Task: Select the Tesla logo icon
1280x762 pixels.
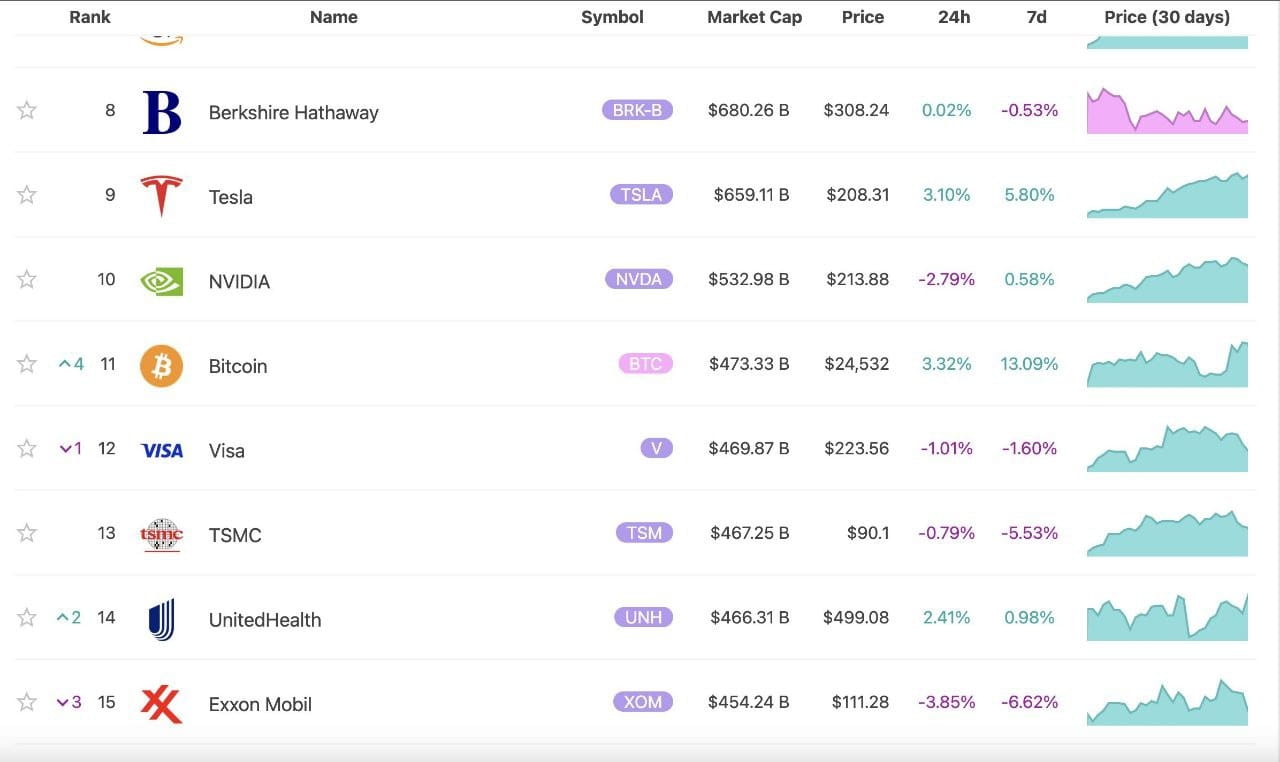Action: [160, 194]
